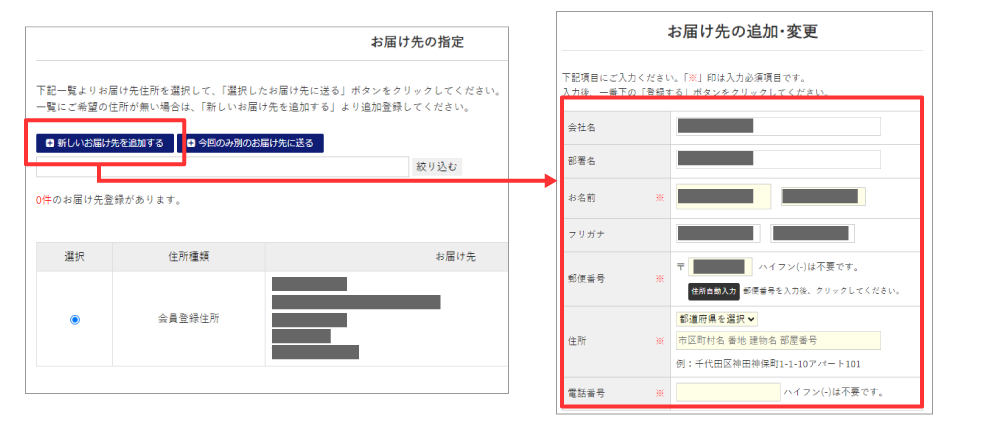Click the 選択 column header
The width and height of the screenshot is (1000, 425).
(x=75, y=257)
